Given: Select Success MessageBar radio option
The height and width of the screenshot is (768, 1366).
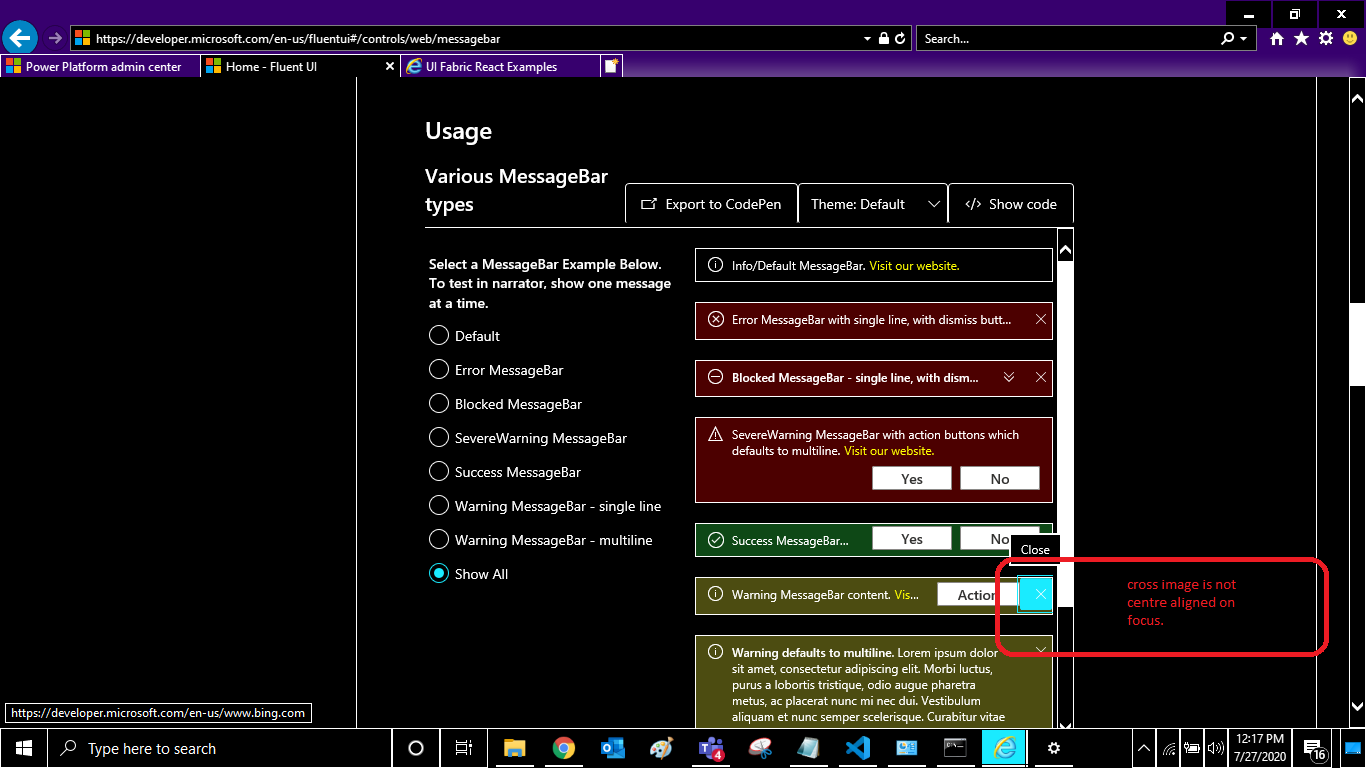Looking at the screenshot, I should (438, 471).
